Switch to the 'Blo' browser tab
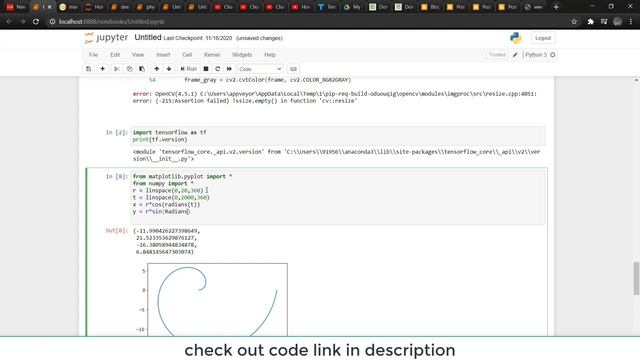Viewport: 640px width, 360px height. pos(431,7)
